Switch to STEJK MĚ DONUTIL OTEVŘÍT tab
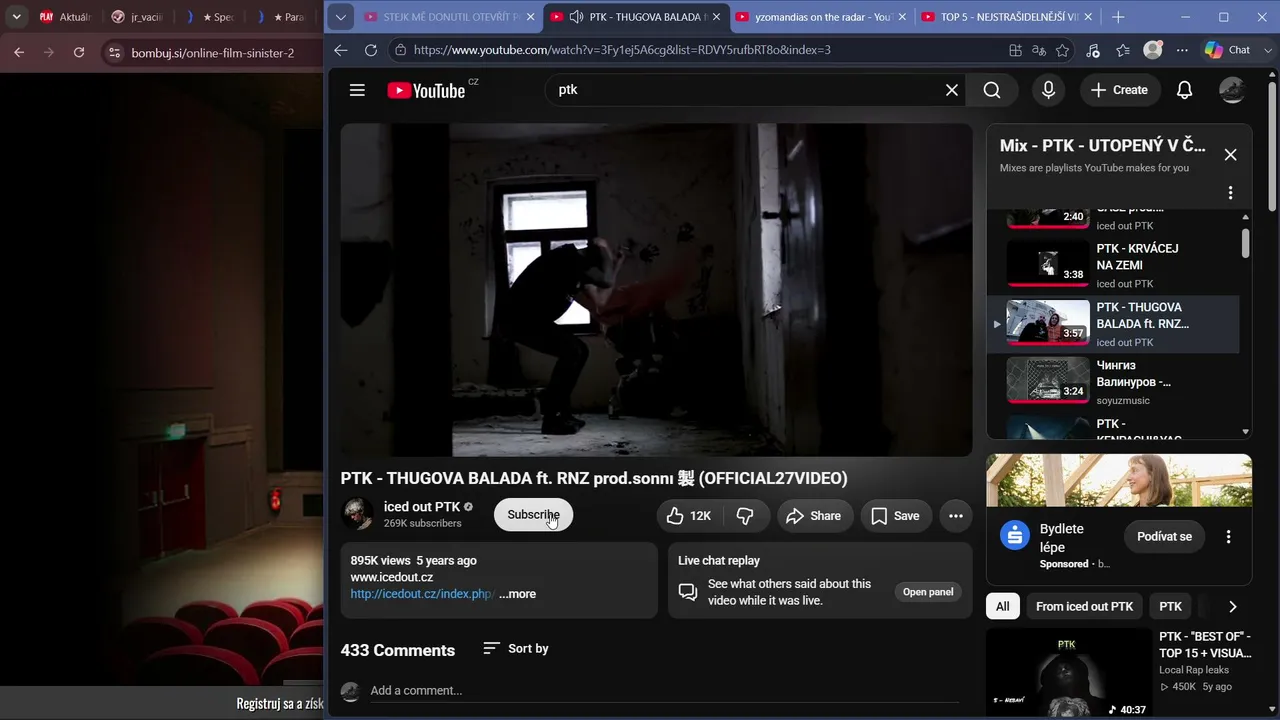The height and width of the screenshot is (720, 1280). click(449, 17)
